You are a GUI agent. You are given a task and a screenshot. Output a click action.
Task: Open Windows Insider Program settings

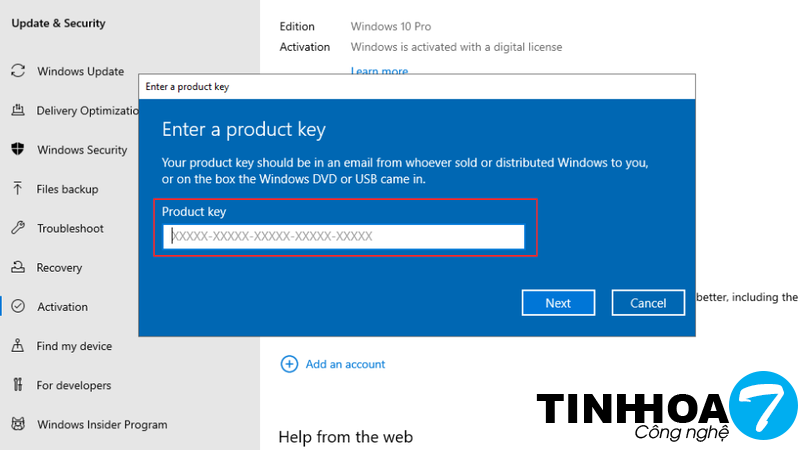click(101, 425)
